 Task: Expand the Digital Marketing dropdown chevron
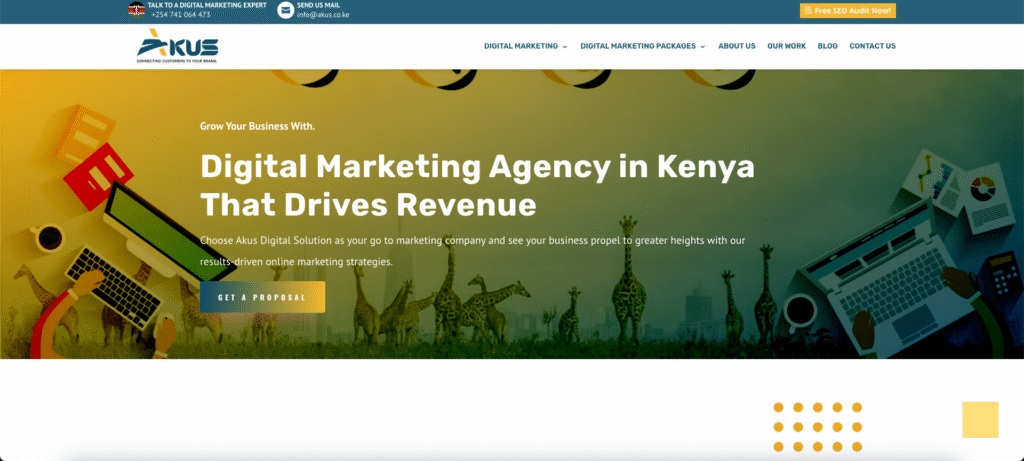[565, 47]
